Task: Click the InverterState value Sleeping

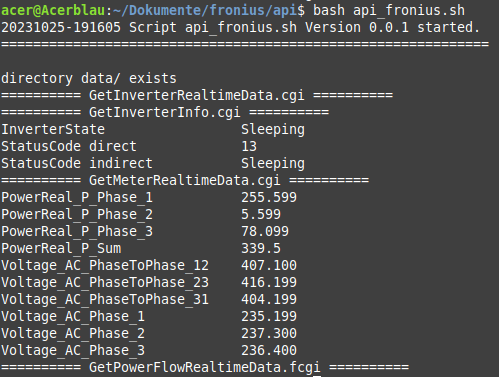Action: (273, 130)
